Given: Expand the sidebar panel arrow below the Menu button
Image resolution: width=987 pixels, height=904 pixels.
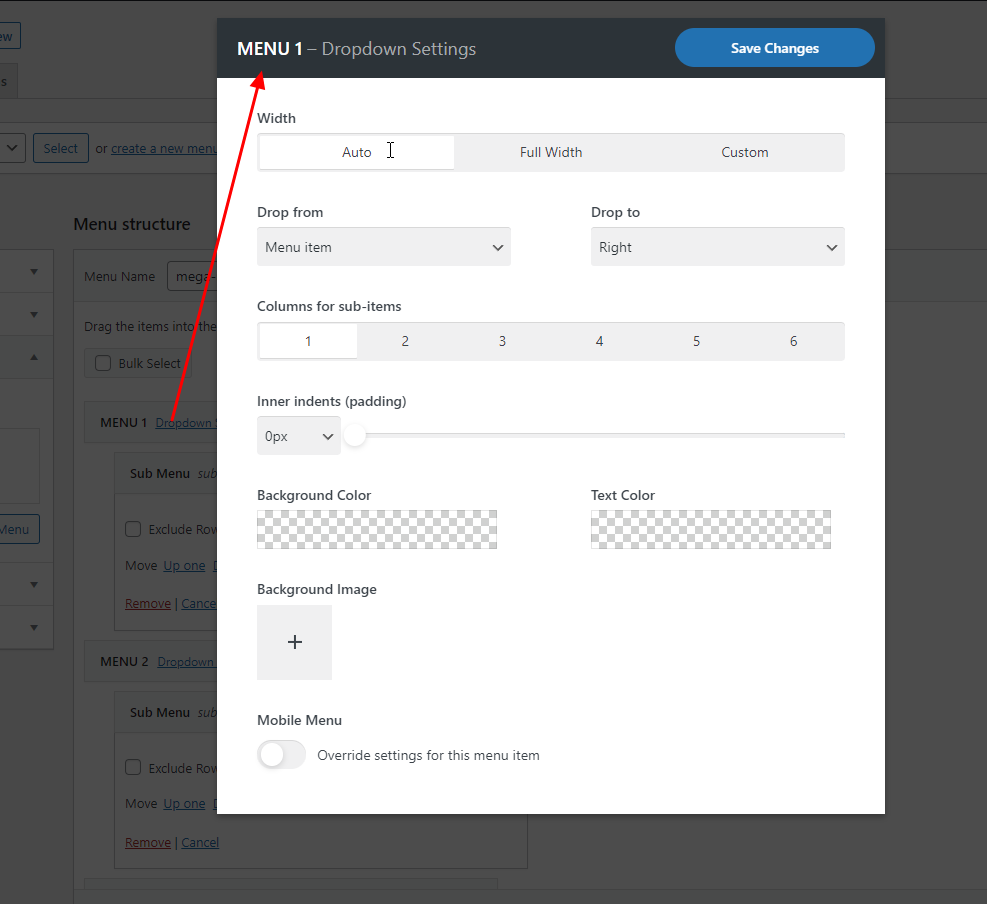Looking at the screenshot, I should pyautogui.click(x=34, y=584).
